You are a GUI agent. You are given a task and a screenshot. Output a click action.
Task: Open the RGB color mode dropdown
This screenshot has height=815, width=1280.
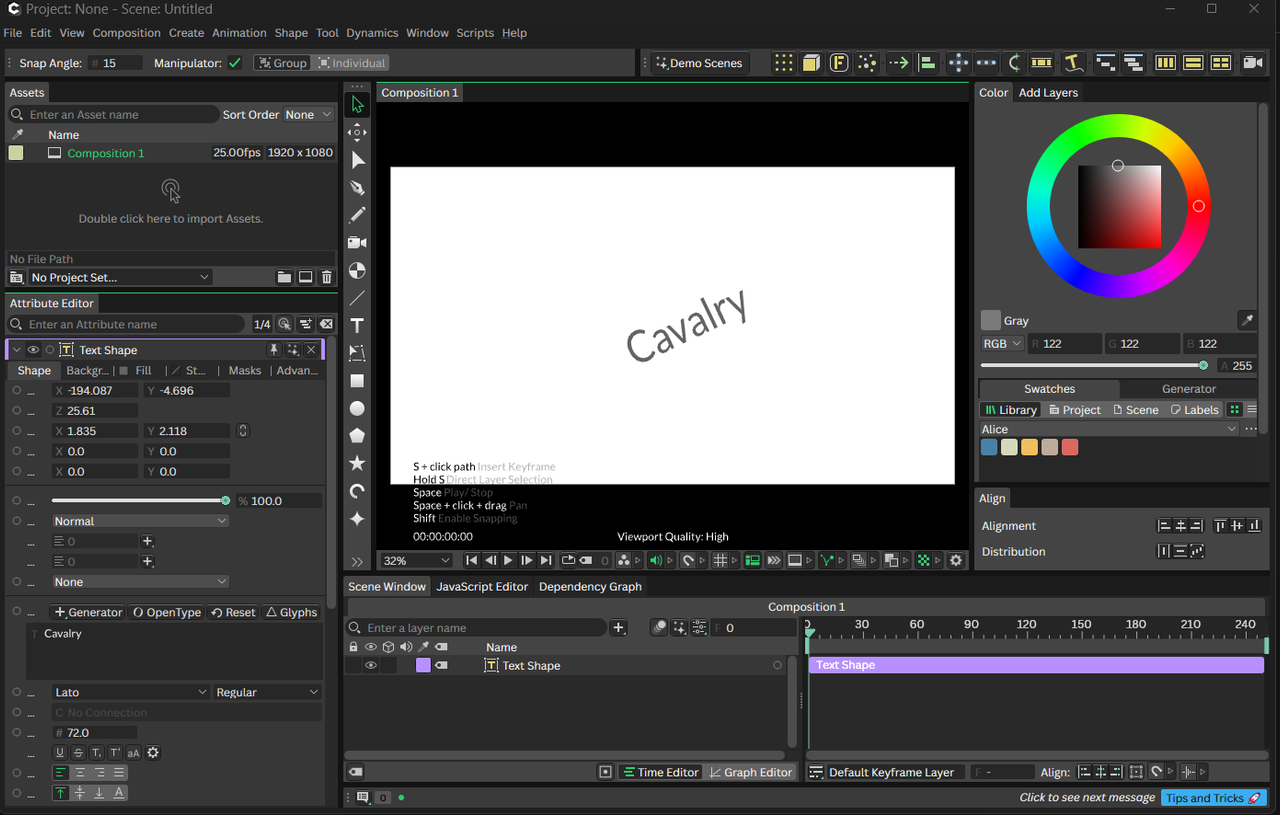point(1002,344)
